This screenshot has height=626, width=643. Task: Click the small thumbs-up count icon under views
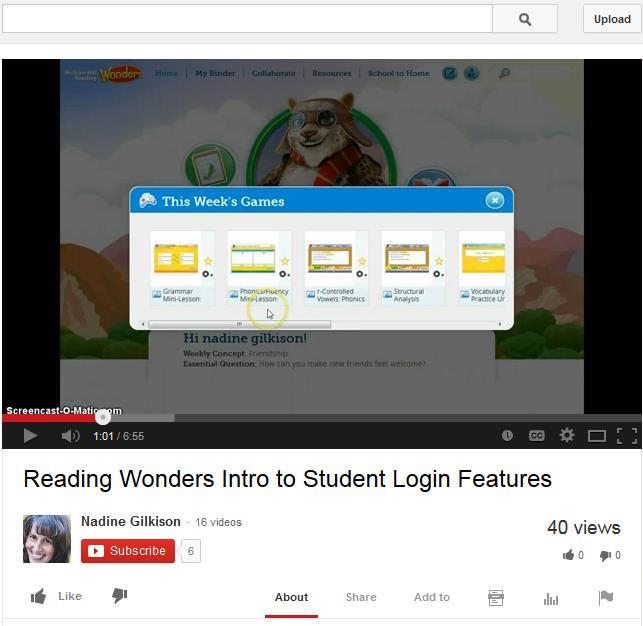[x=568, y=555]
